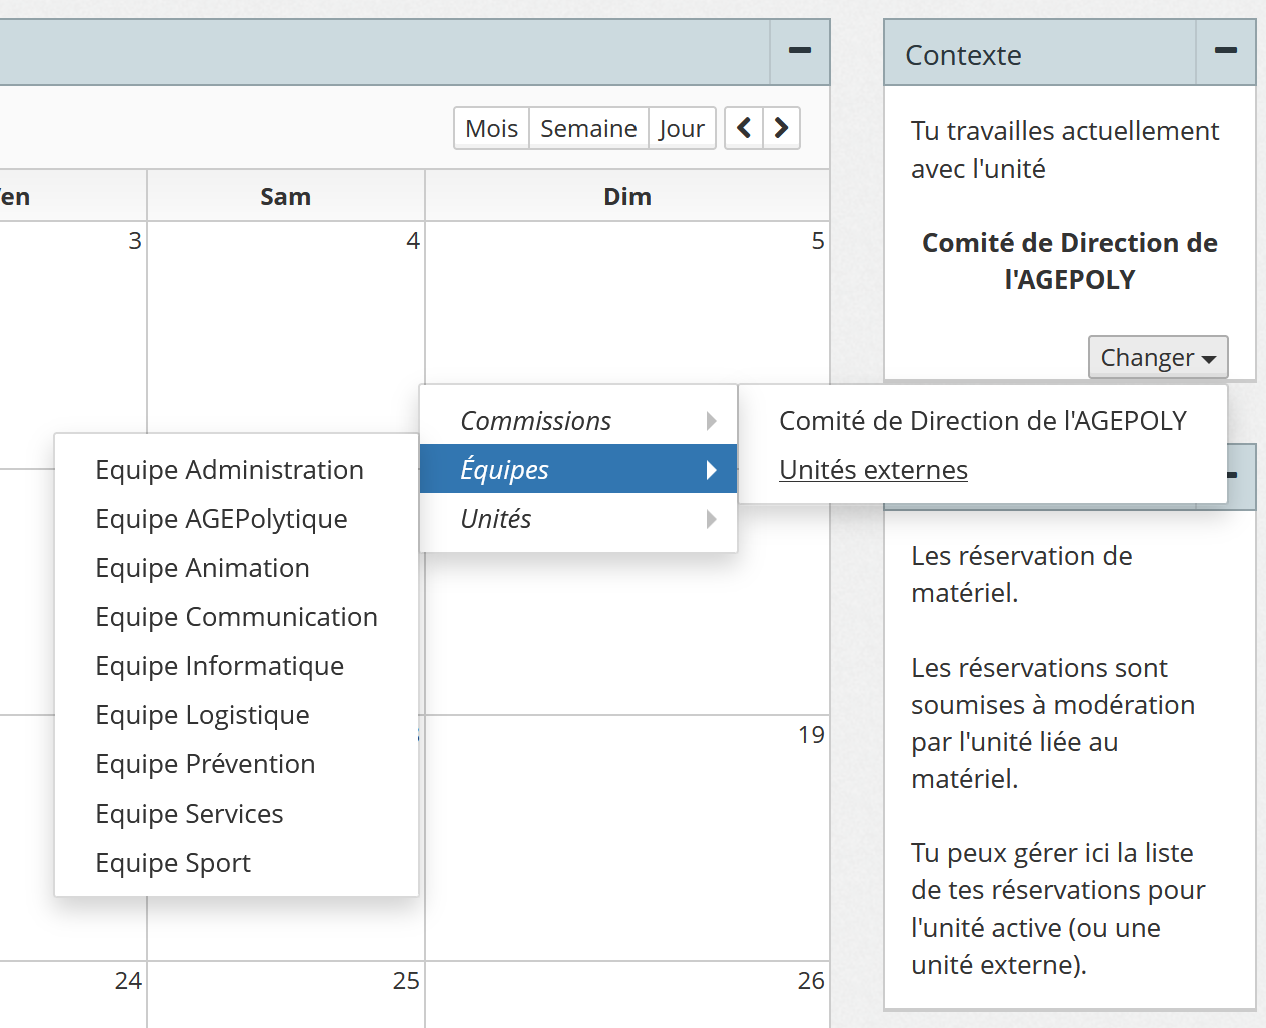The width and height of the screenshot is (1266, 1028).
Task: Go to next calendar period arrow
Action: (782, 128)
